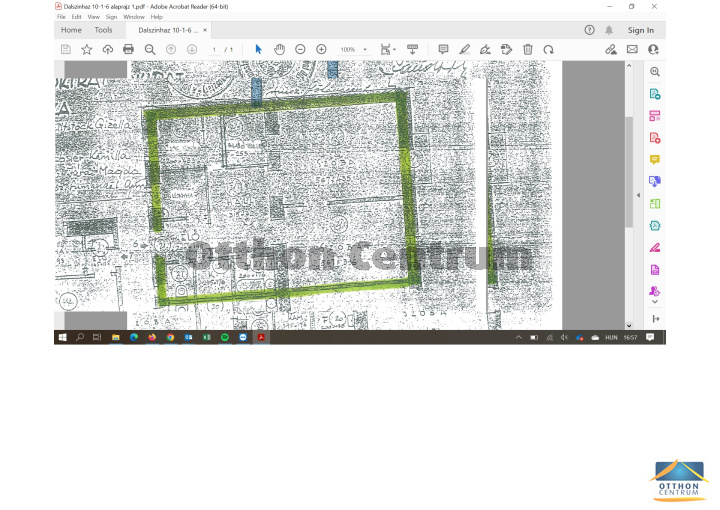The image size is (720, 510).
Task: Open Compress PDF tool in right pane
Action: click(655, 225)
